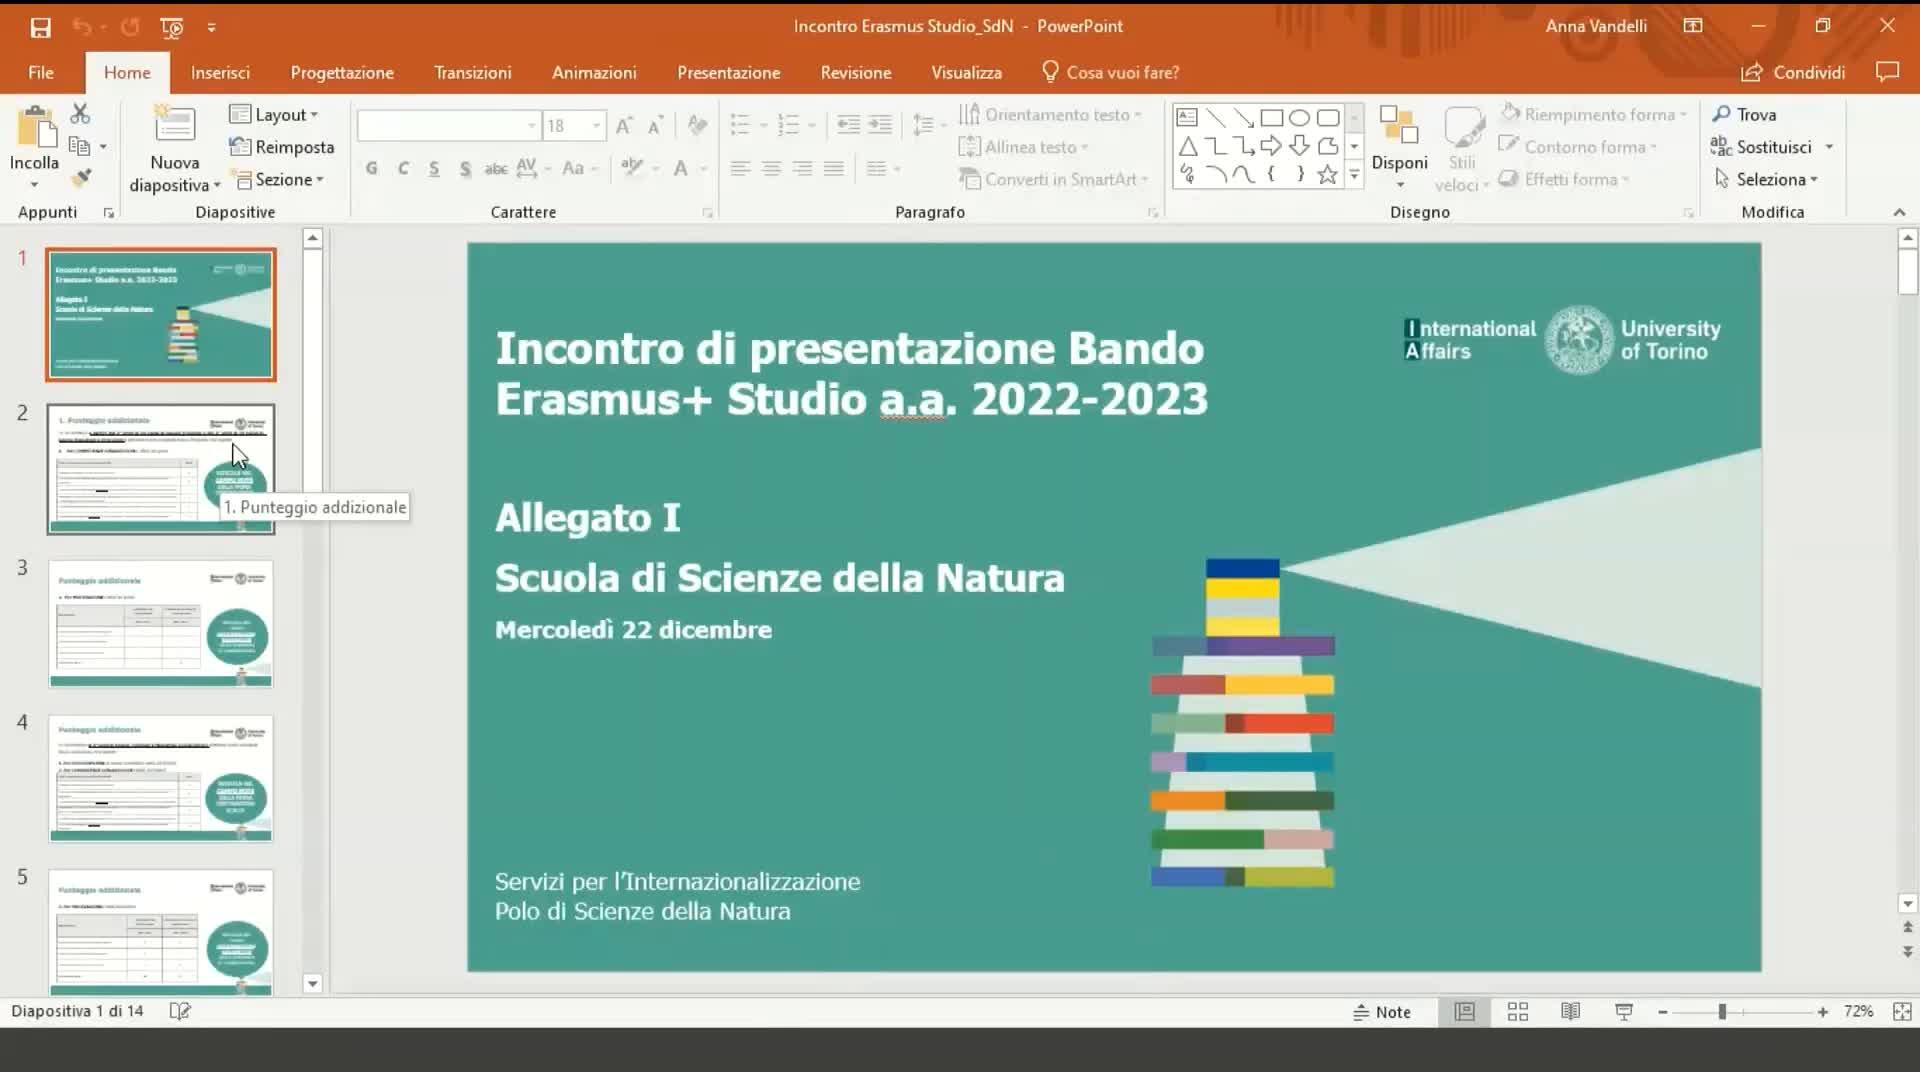
Task: Select the five-point star shape
Action: pos(1327,175)
